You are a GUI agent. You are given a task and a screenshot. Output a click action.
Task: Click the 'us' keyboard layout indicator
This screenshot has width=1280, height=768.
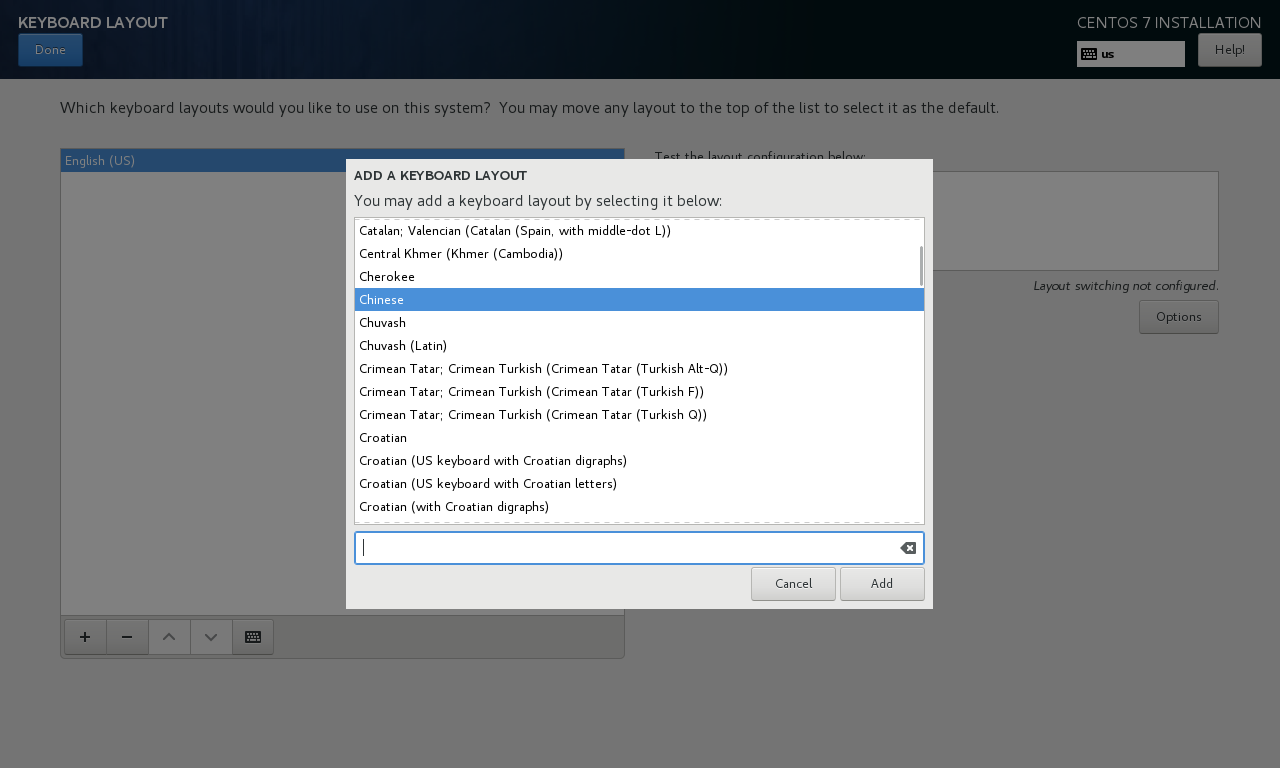tap(1130, 54)
